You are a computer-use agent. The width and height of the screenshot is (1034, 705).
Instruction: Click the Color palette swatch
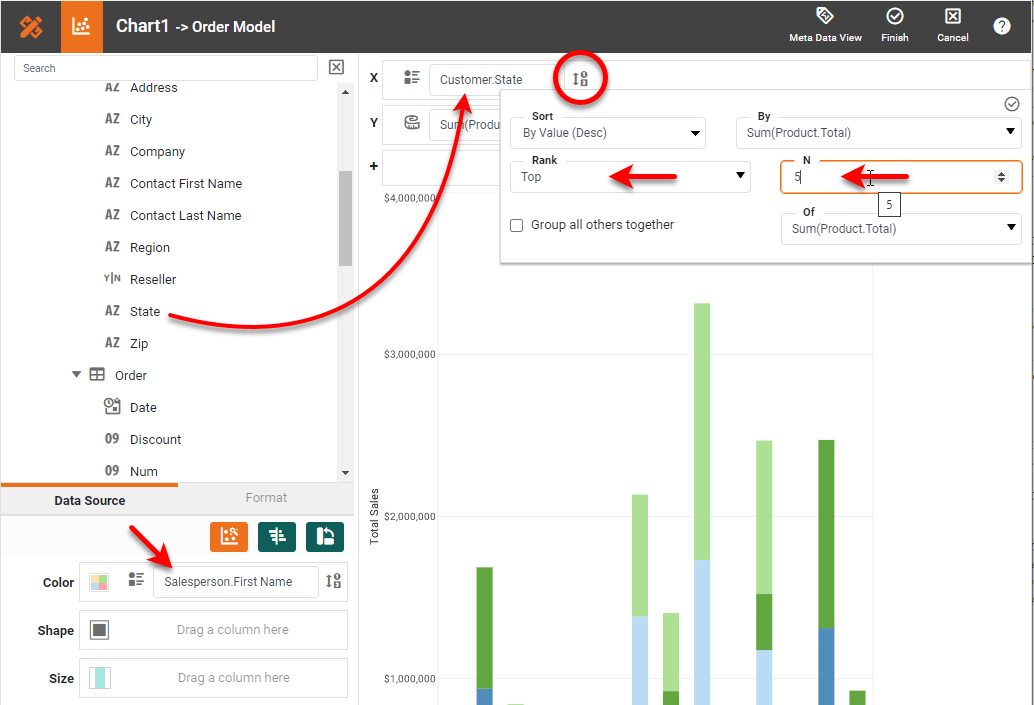tap(99, 582)
